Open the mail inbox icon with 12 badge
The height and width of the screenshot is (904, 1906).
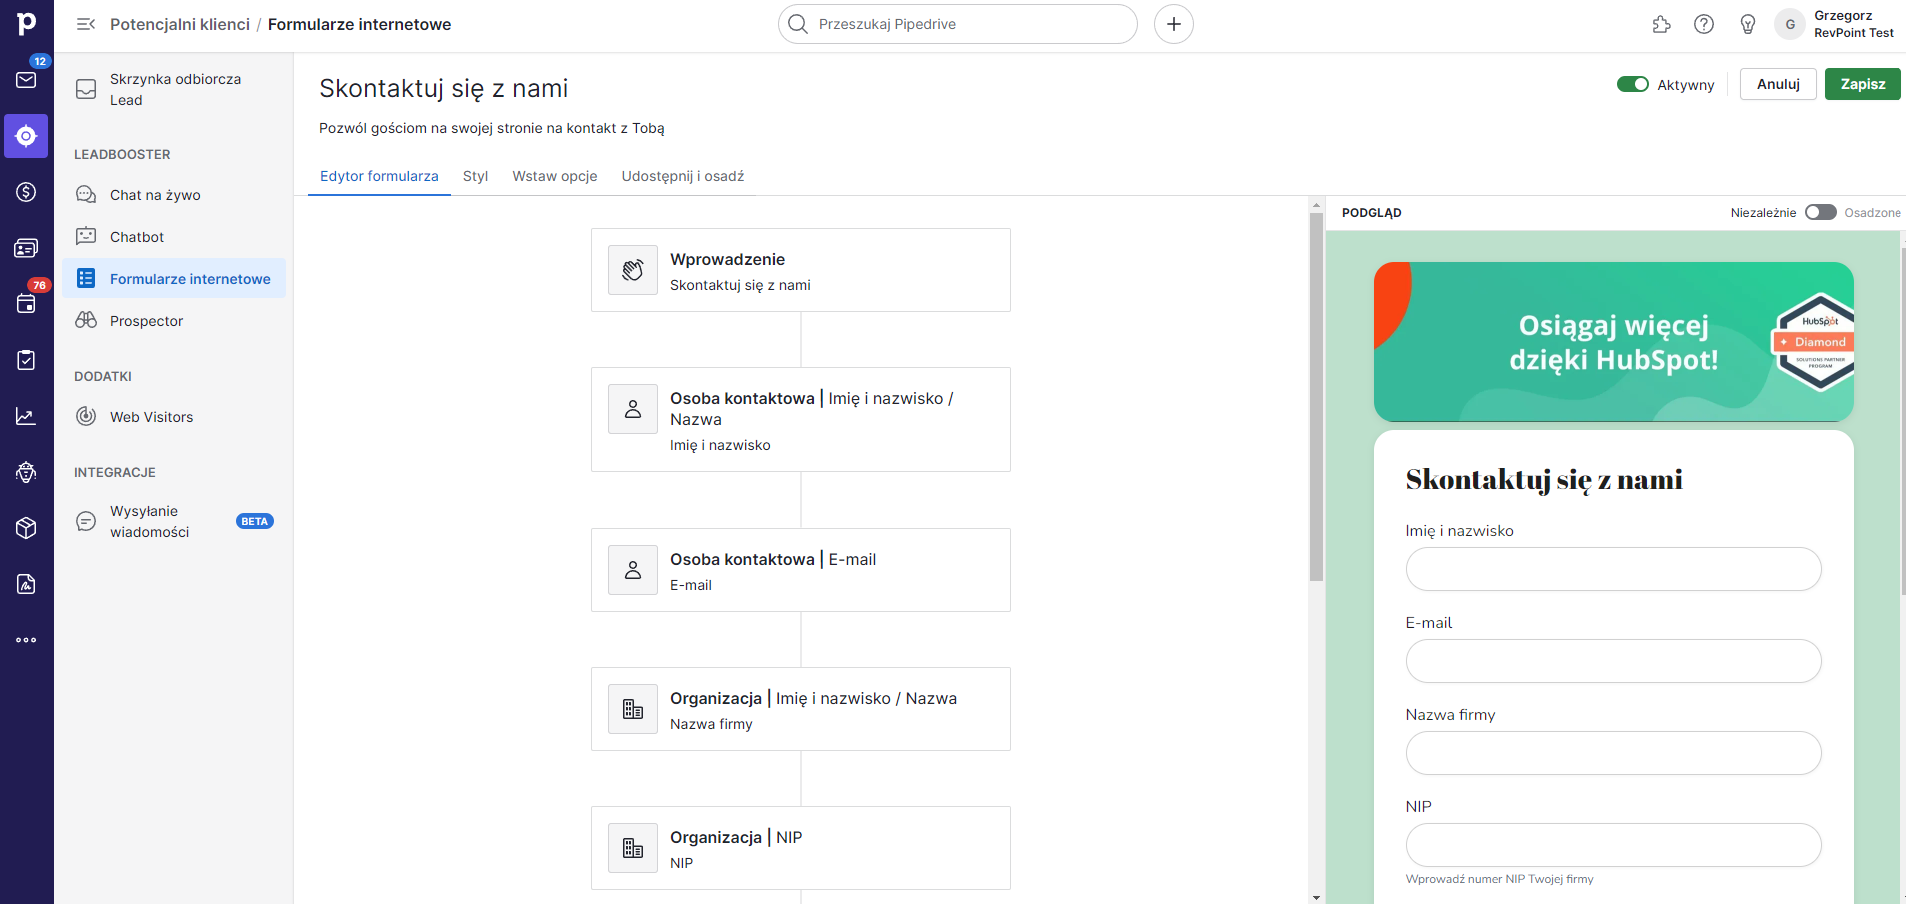click(x=26, y=80)
